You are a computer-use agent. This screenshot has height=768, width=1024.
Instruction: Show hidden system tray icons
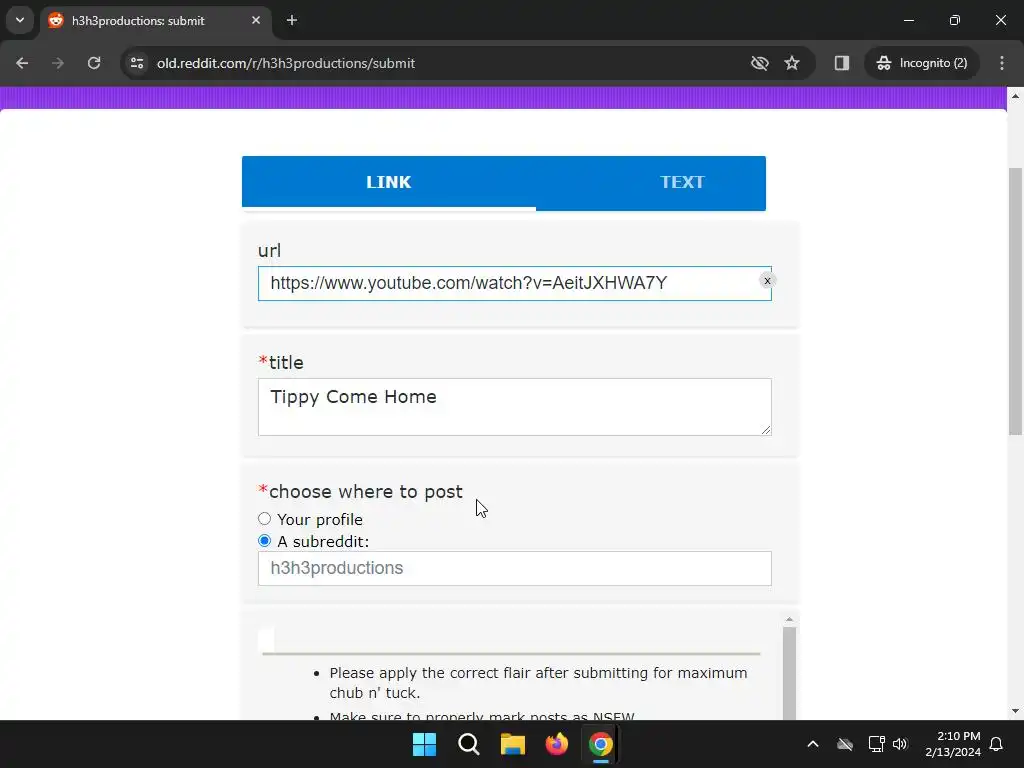click(812, 744)
